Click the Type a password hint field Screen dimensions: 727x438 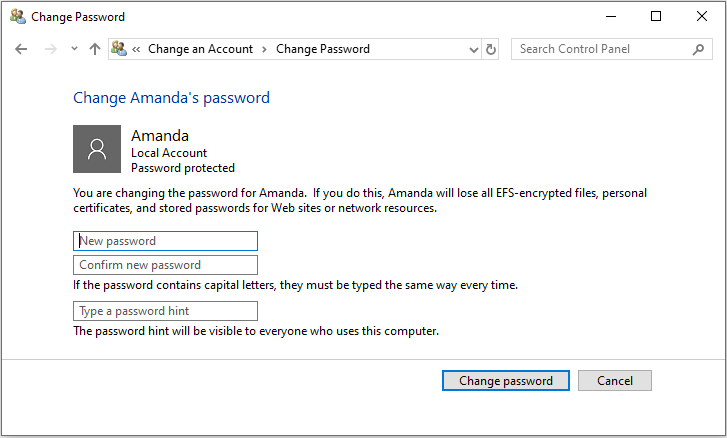166,311
